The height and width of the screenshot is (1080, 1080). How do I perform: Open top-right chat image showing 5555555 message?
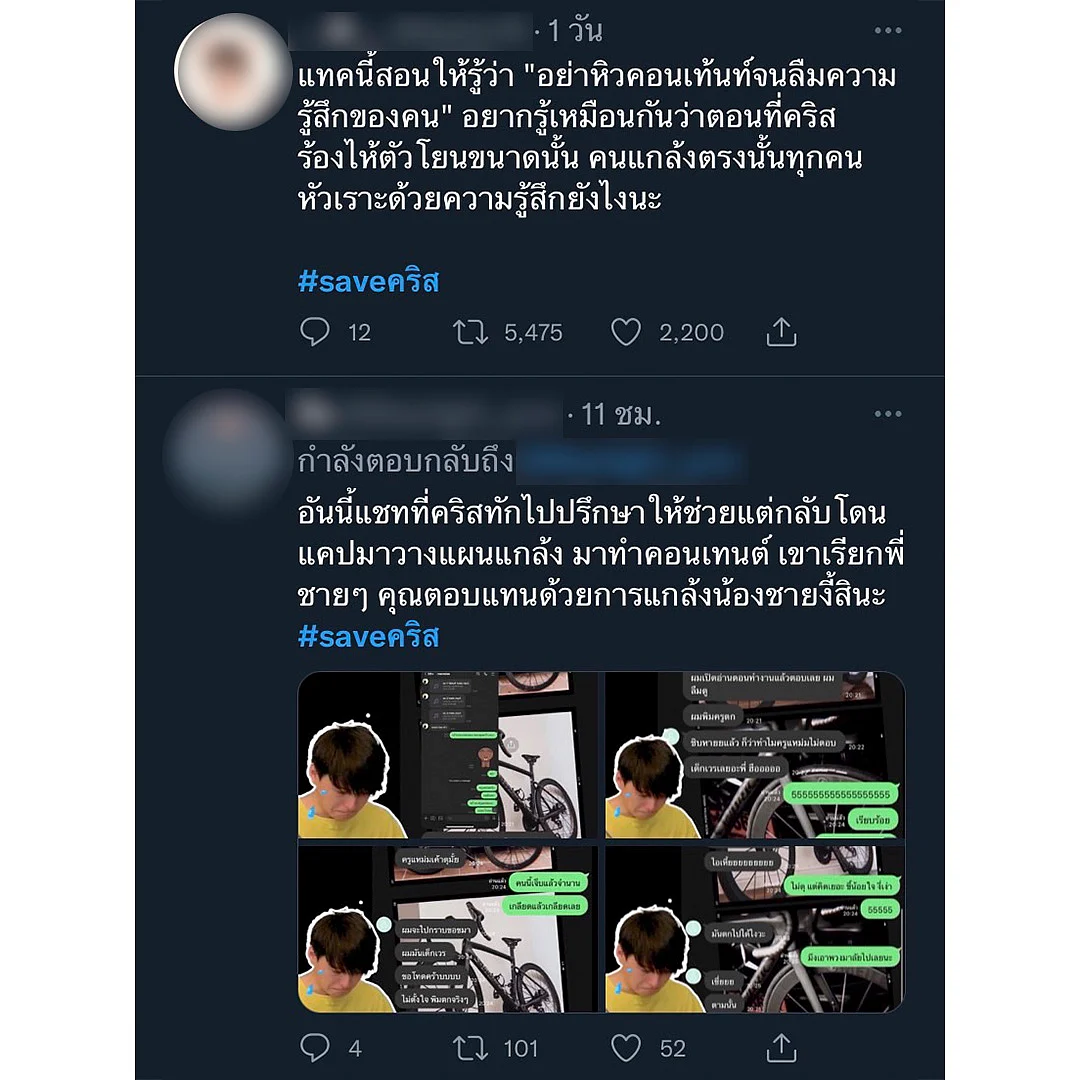pos(755,755)
